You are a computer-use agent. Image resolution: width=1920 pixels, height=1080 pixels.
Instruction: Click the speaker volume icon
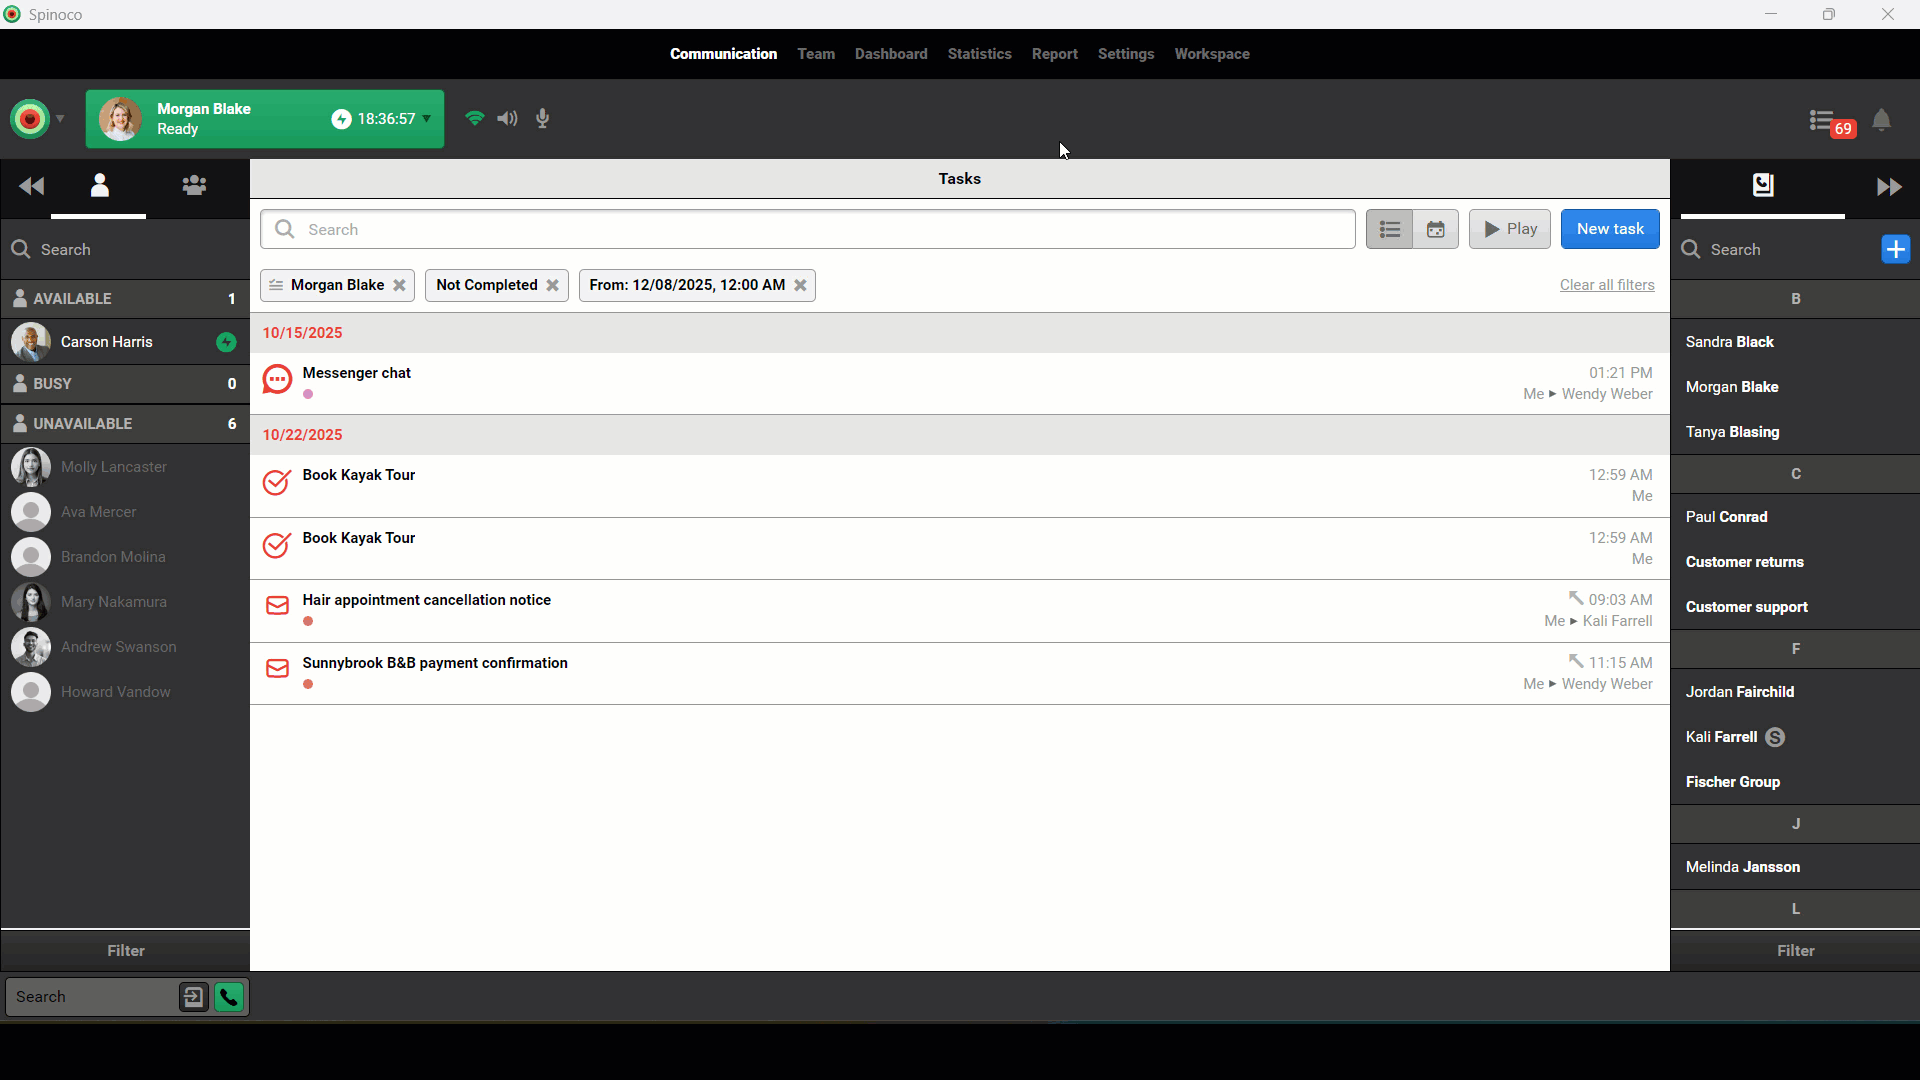[508, 119]
